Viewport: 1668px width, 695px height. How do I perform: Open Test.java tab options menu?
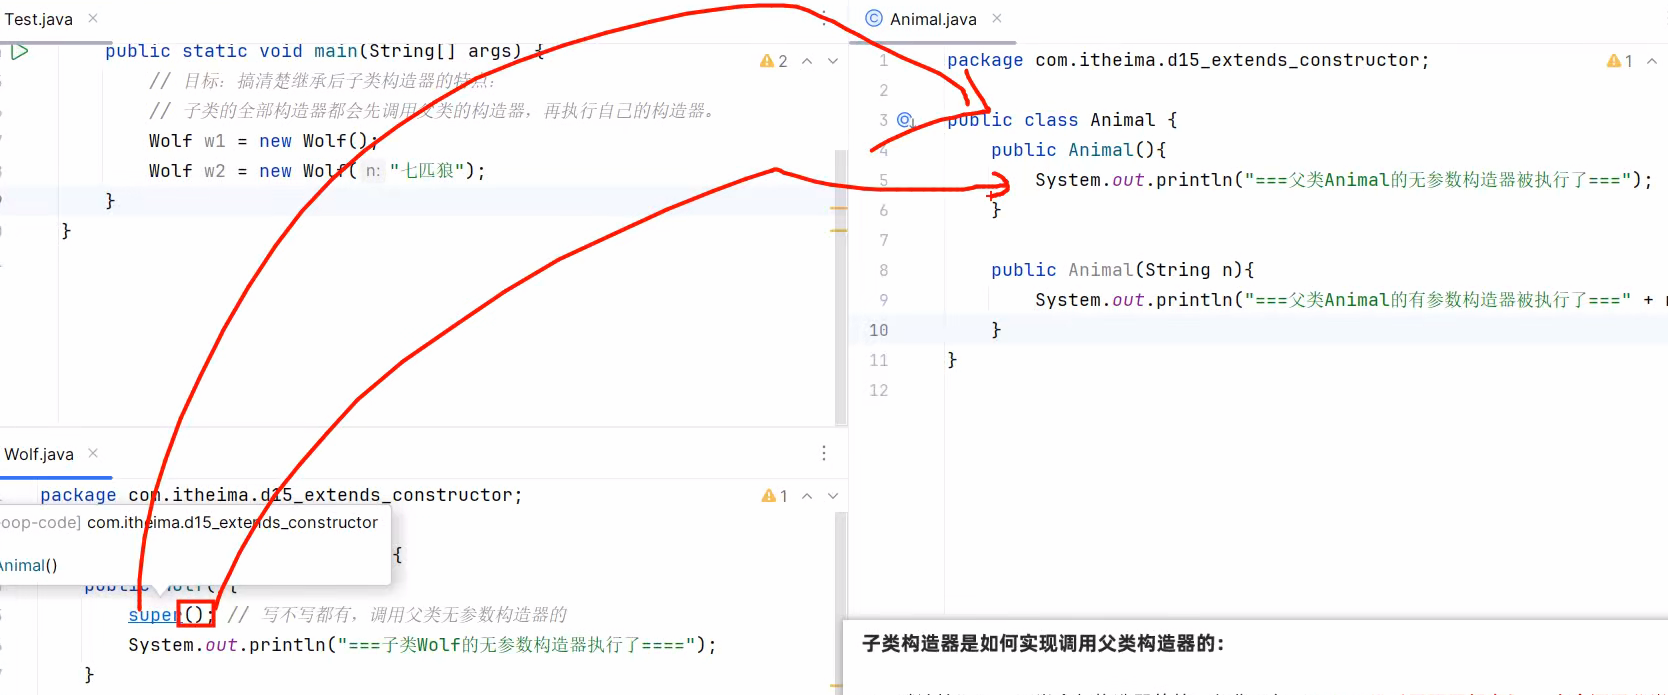pos(824,18)
